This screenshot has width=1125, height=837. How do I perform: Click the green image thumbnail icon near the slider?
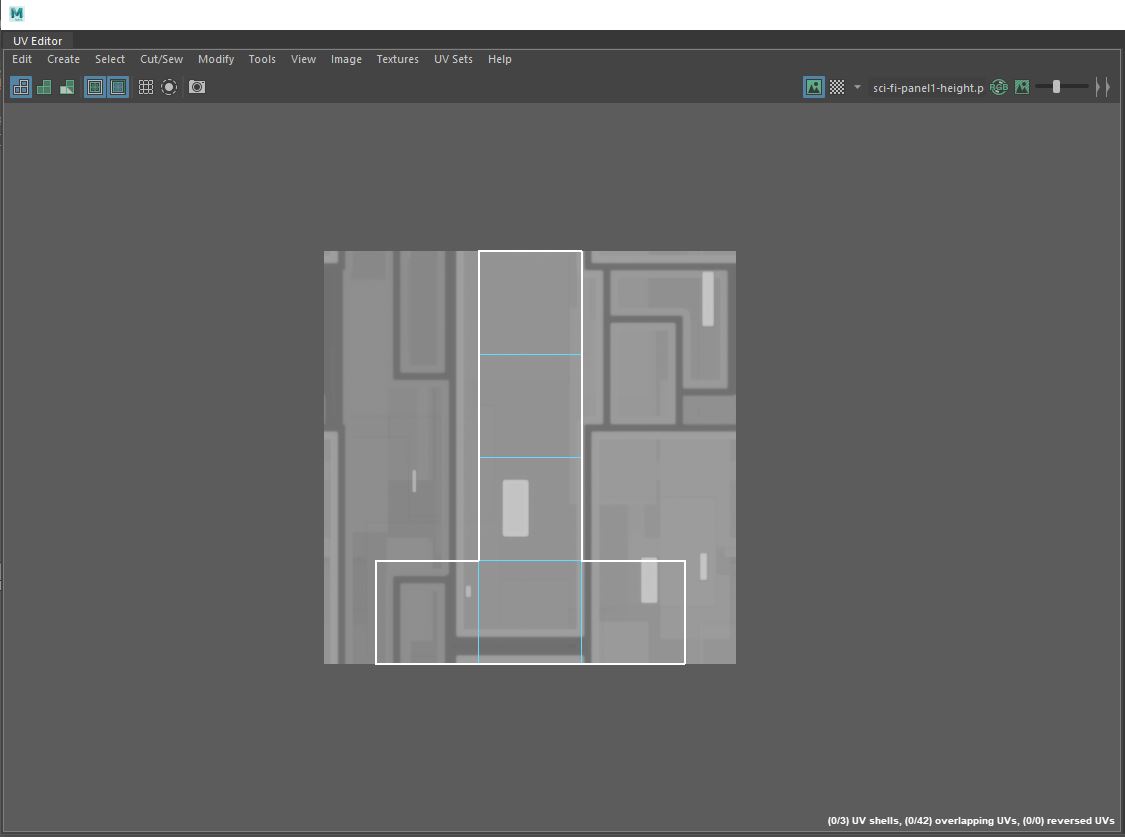(x=1021, y=87)
